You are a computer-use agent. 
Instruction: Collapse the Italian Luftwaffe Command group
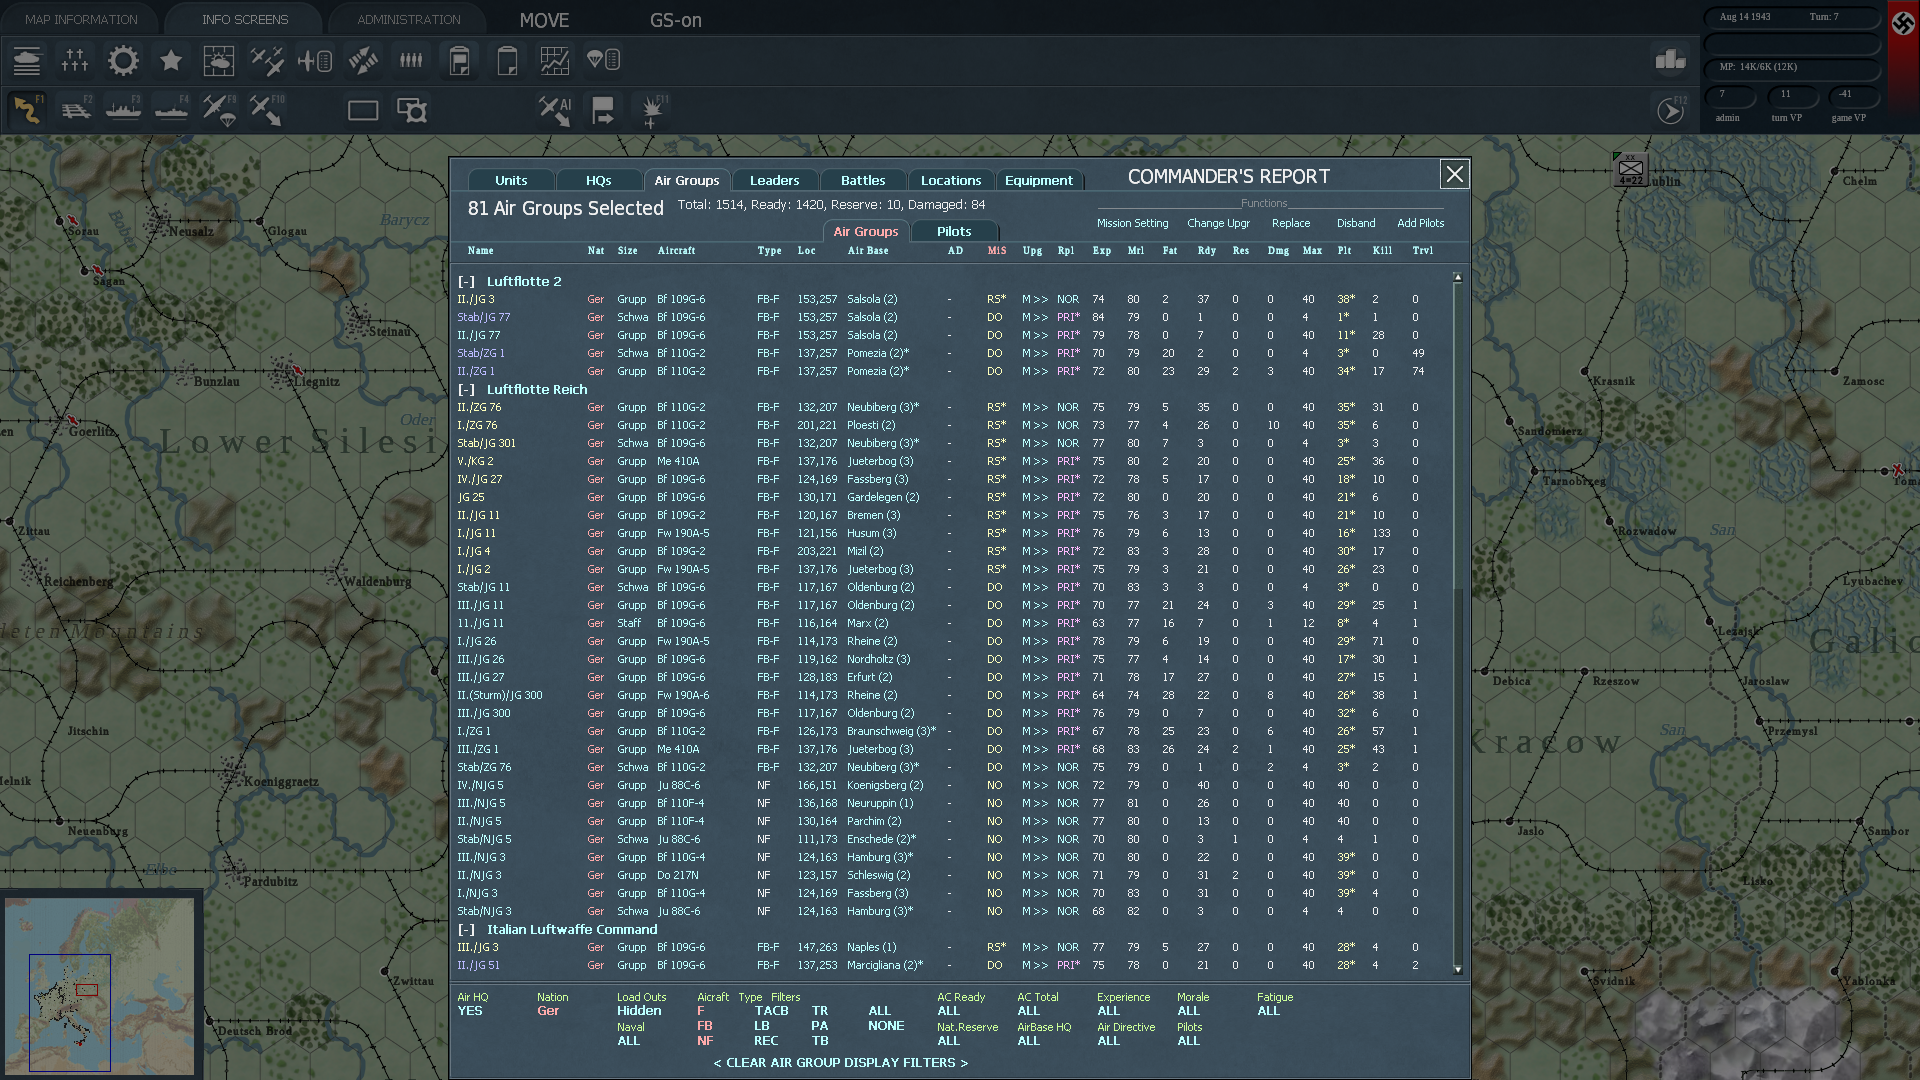point(466,930)
